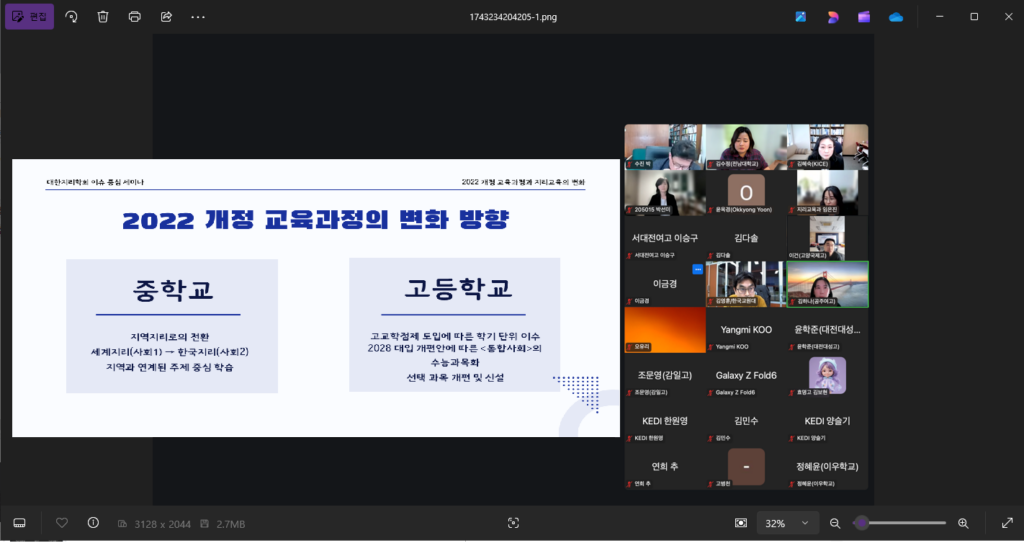The image size is (1024, 543).
Task: Zoom in with the plus magnifier
Action: click(963, 523)
